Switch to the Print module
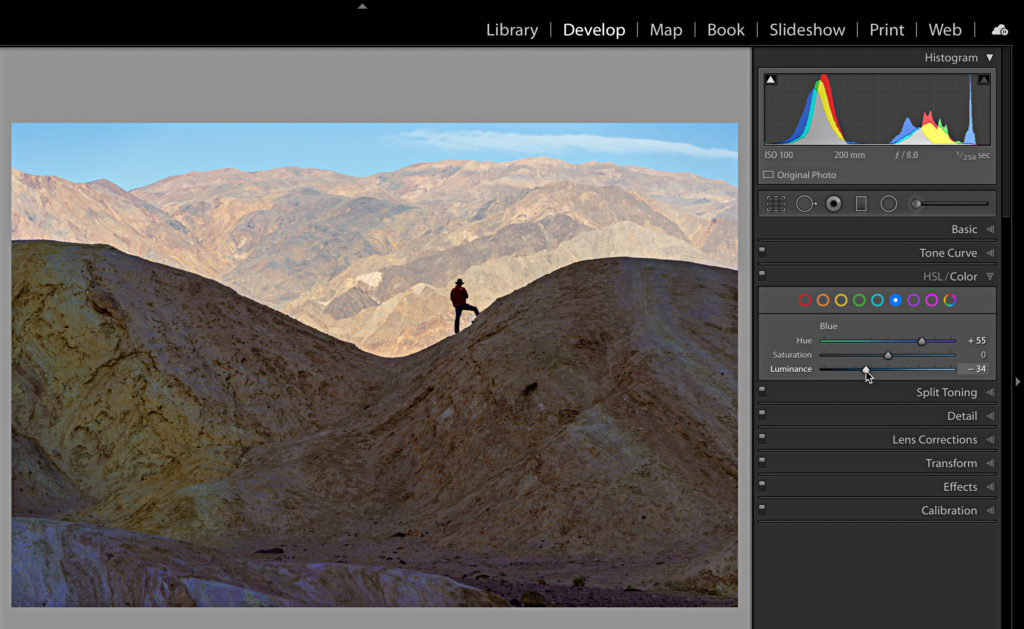The height and width of the screenshot is (629, 1024). click(886, 30)
